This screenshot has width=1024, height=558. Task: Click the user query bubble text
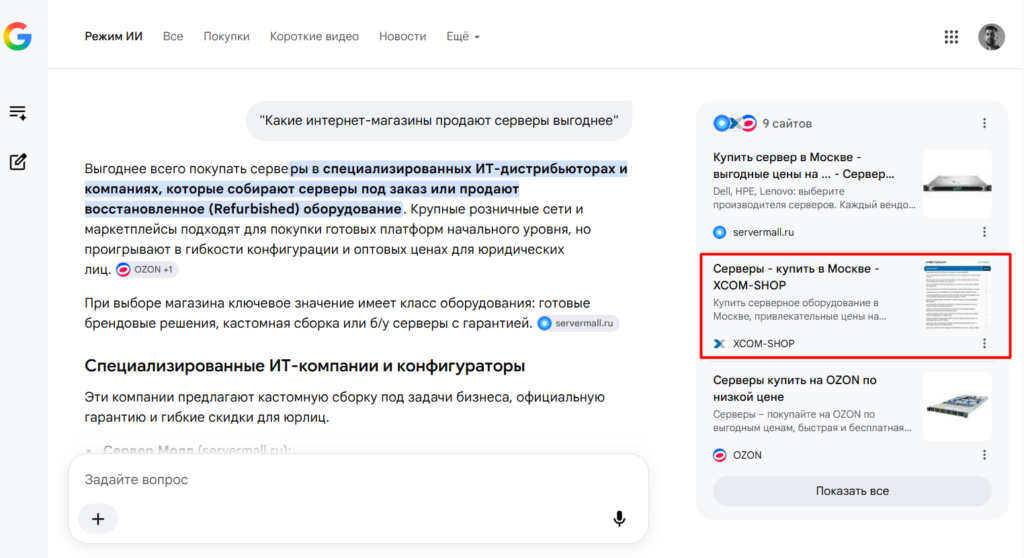439,120
